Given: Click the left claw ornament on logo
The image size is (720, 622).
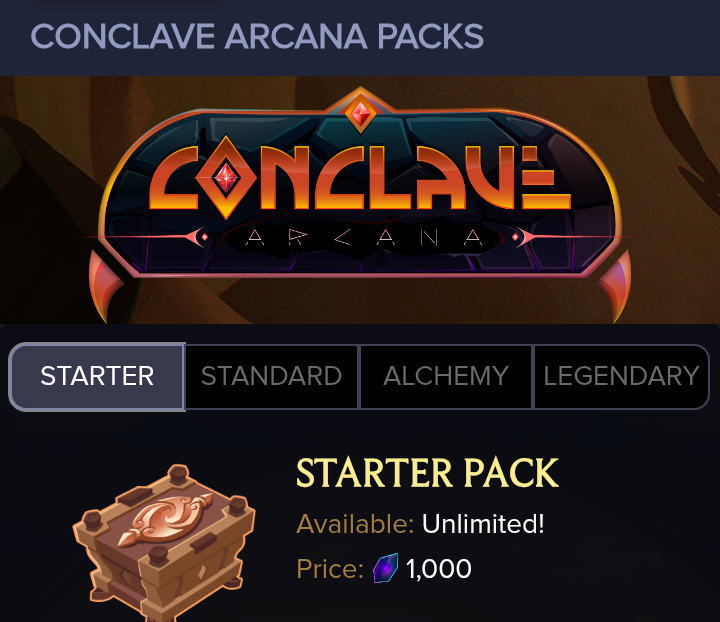Looking at the screenshot, I should coord(105,286).
